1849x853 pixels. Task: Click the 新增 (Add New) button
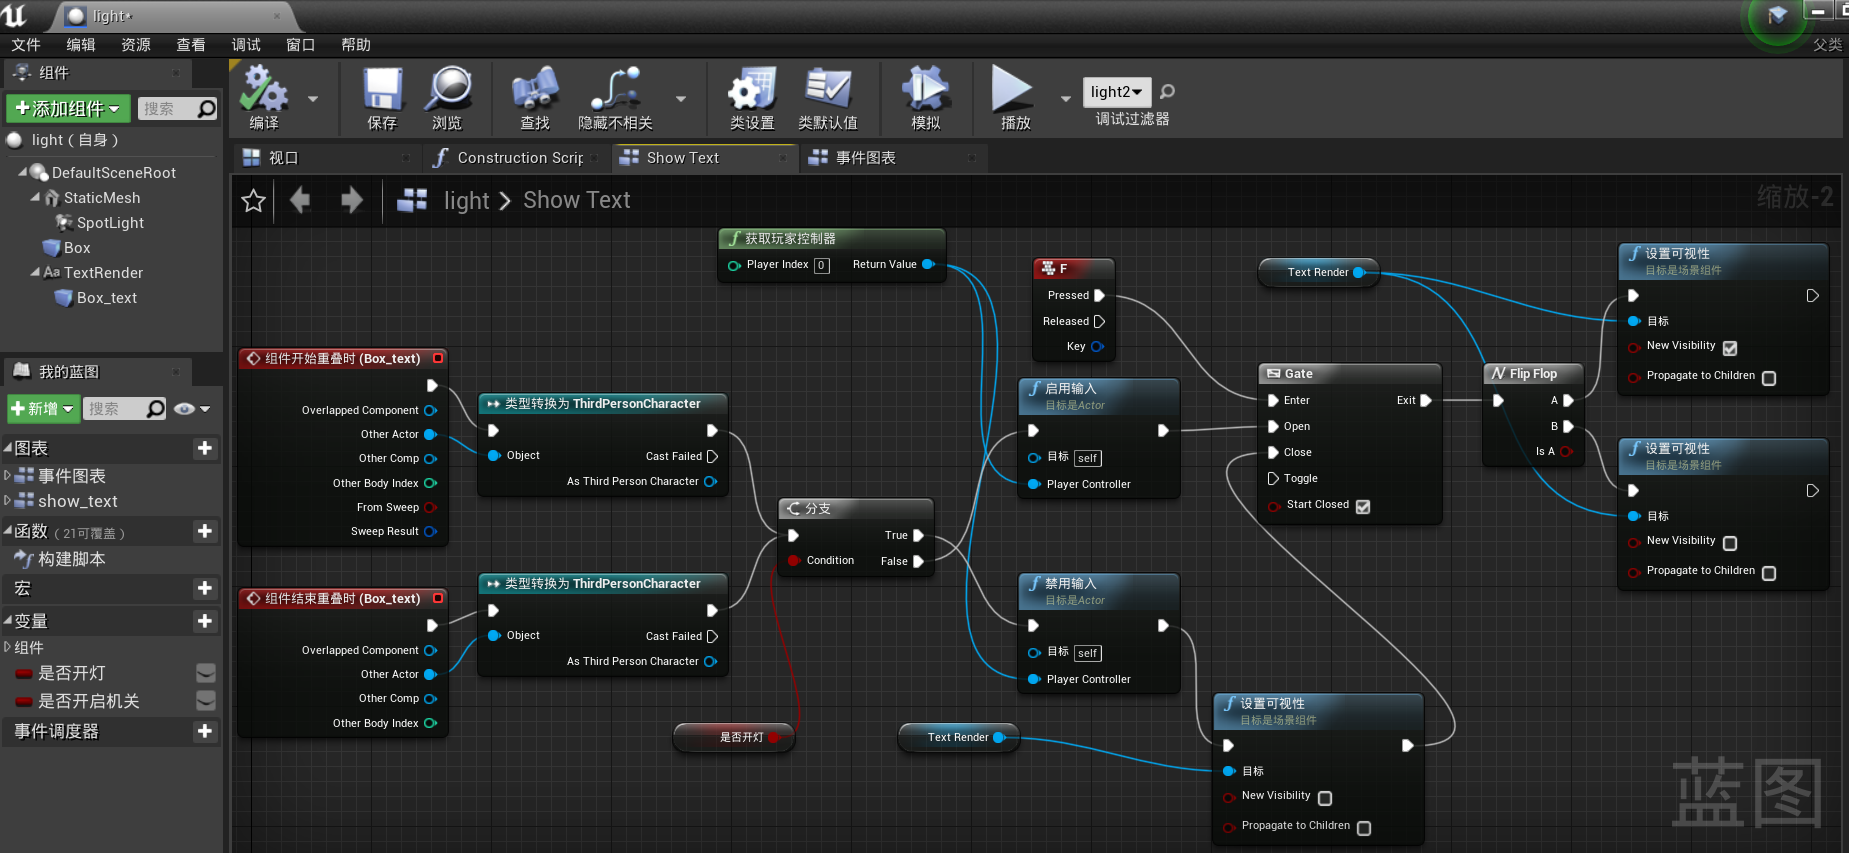click(x=42, y=408)
